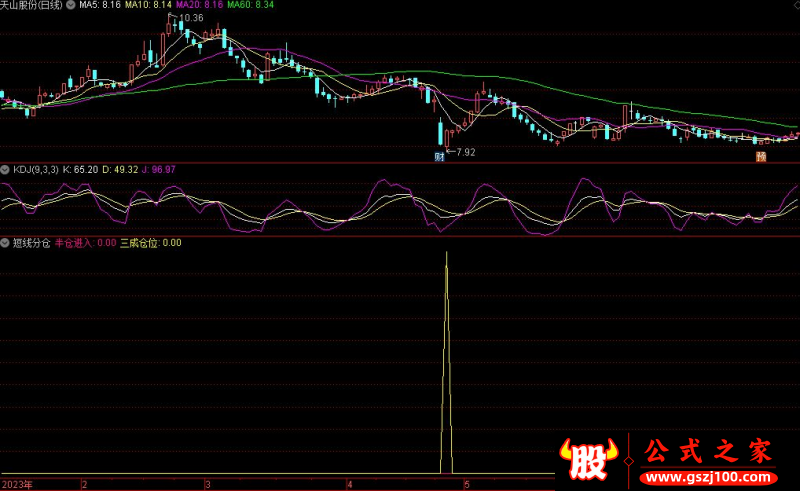Click the D: 49.32 value
This screenshot has height=491, width=800.
[120, 169]
